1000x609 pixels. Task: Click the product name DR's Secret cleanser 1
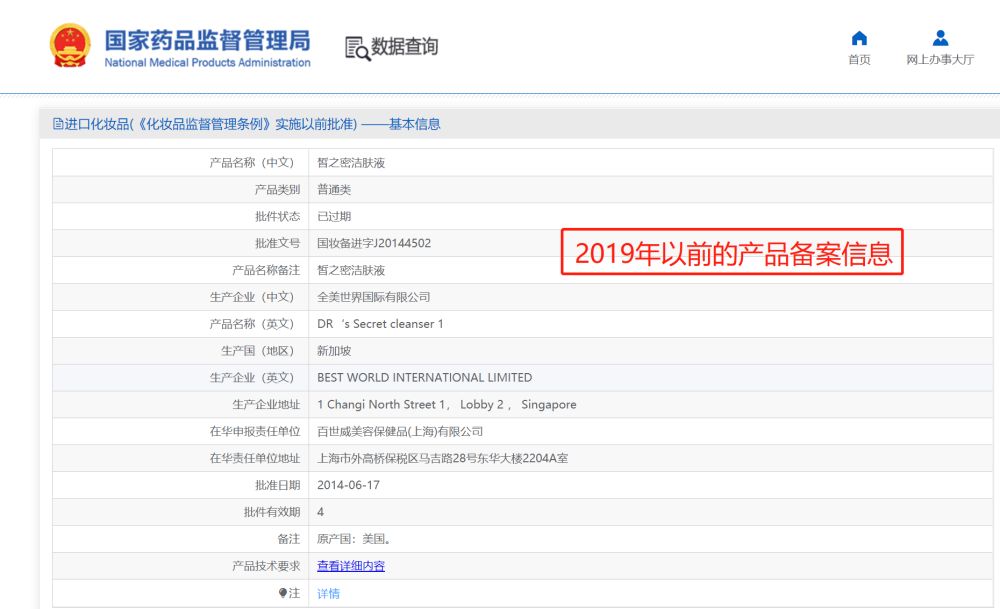click(x=380, y=324)
